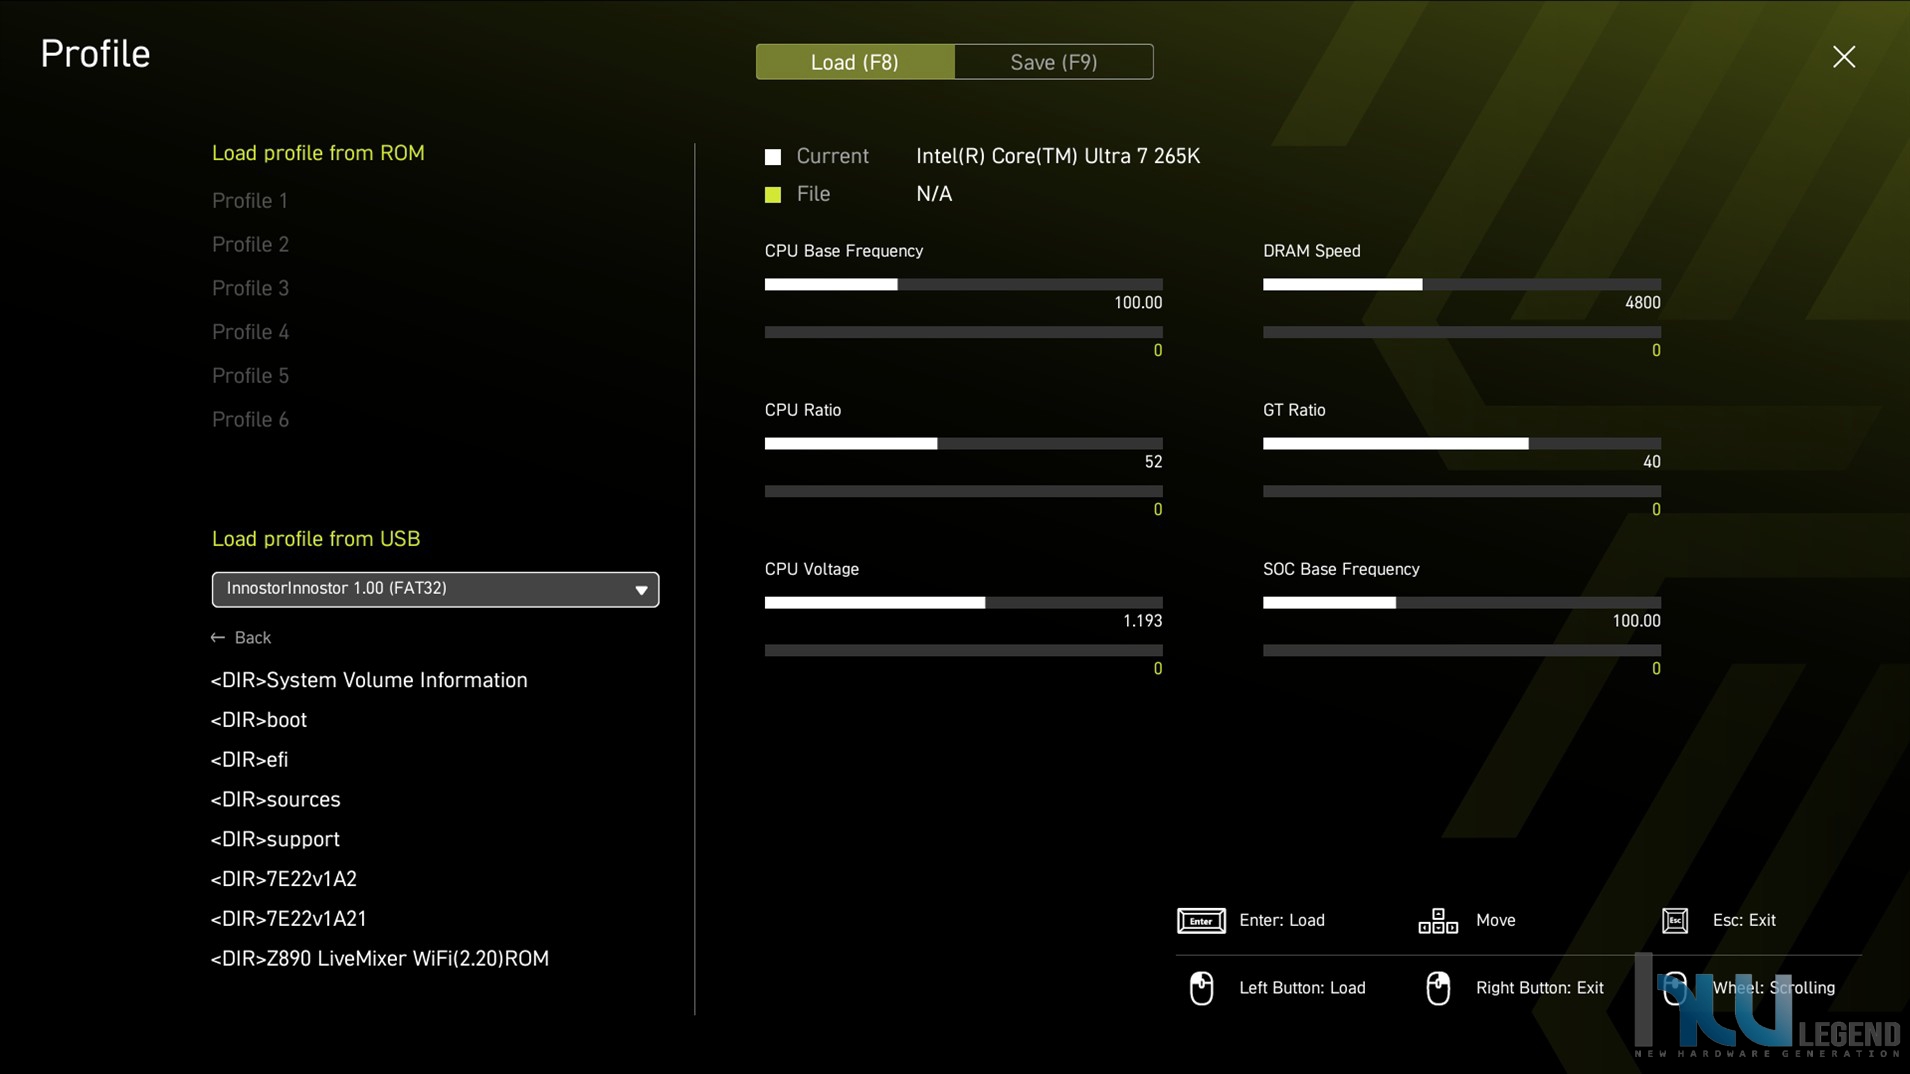Viewport: 1910px width, 1074px height.
Task: Click the File N/A value
Action: point(934,194)
